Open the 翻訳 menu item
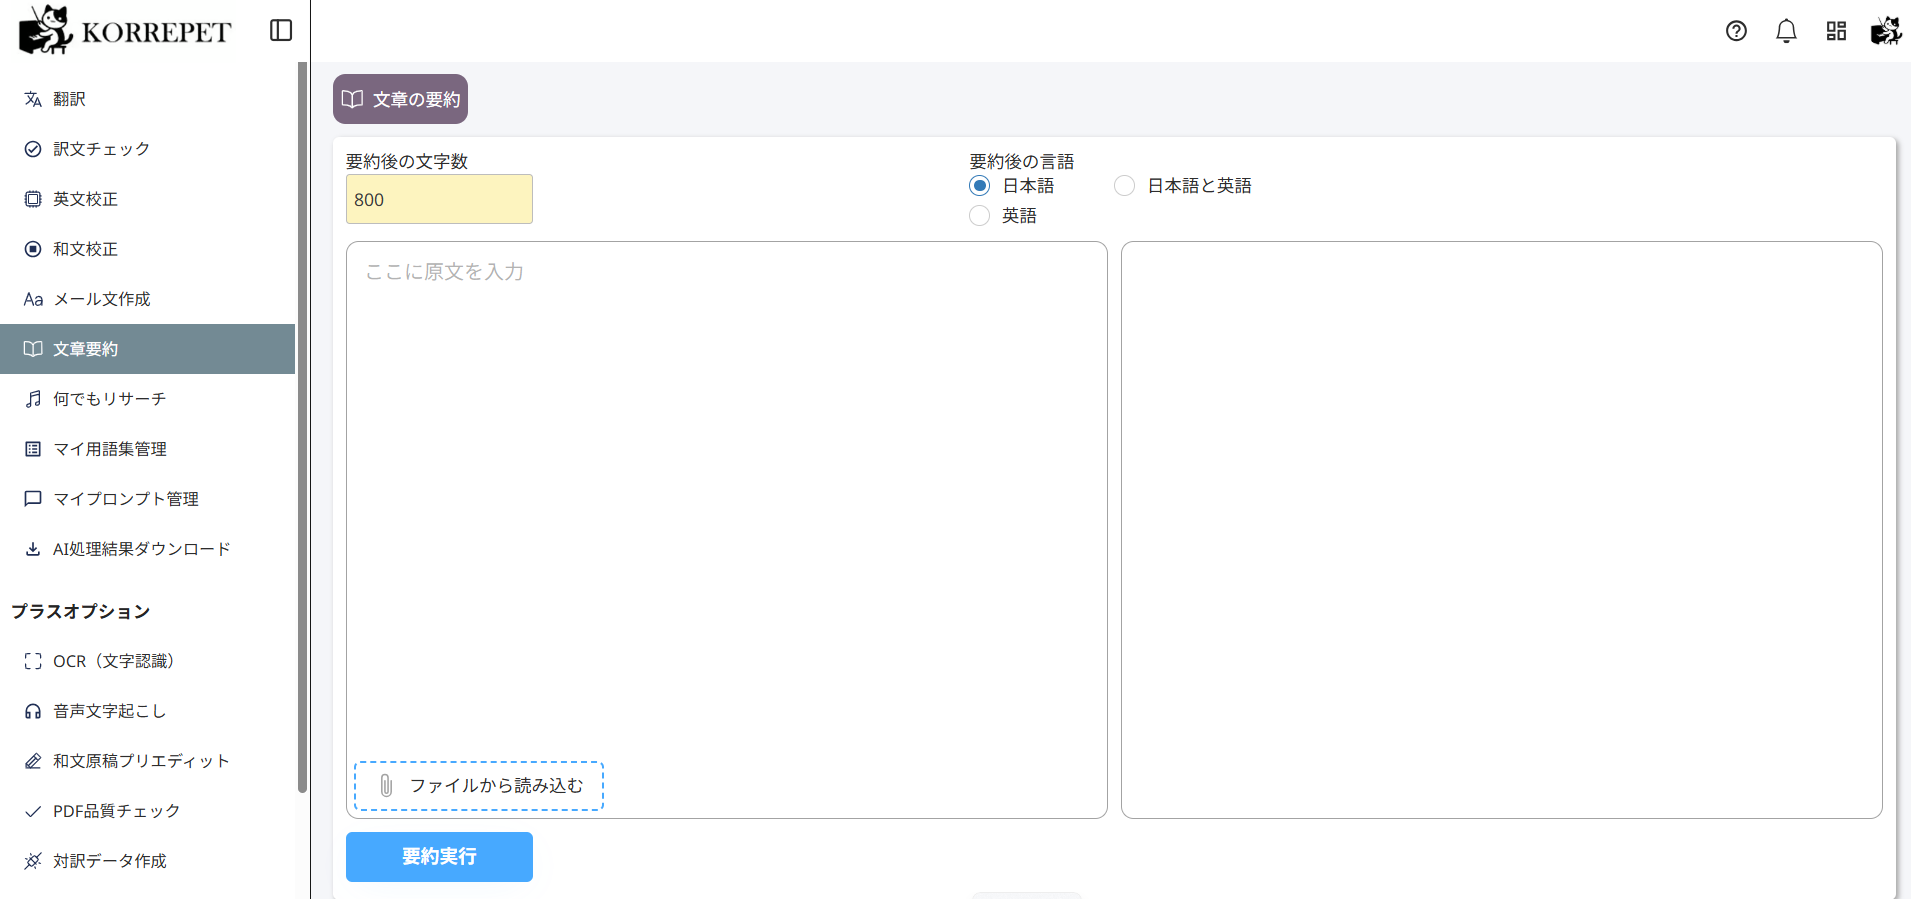This screenshot has width=1911, height=899. [x=147, y=99]
